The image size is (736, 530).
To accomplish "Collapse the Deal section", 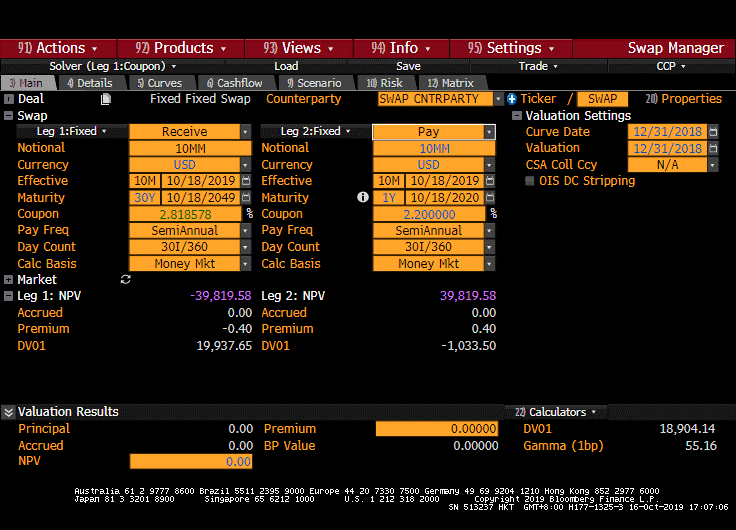I will point(8,99).
